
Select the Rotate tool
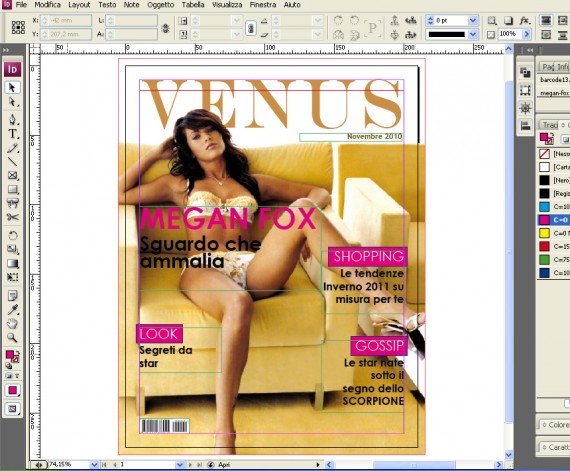point(12,236)
